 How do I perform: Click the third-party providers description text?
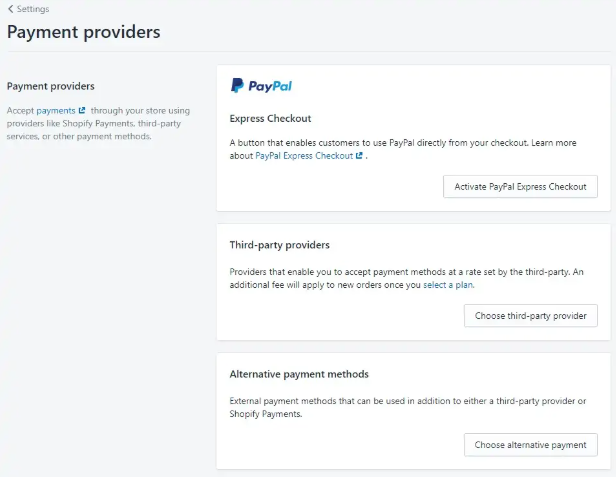click(407, 278)
